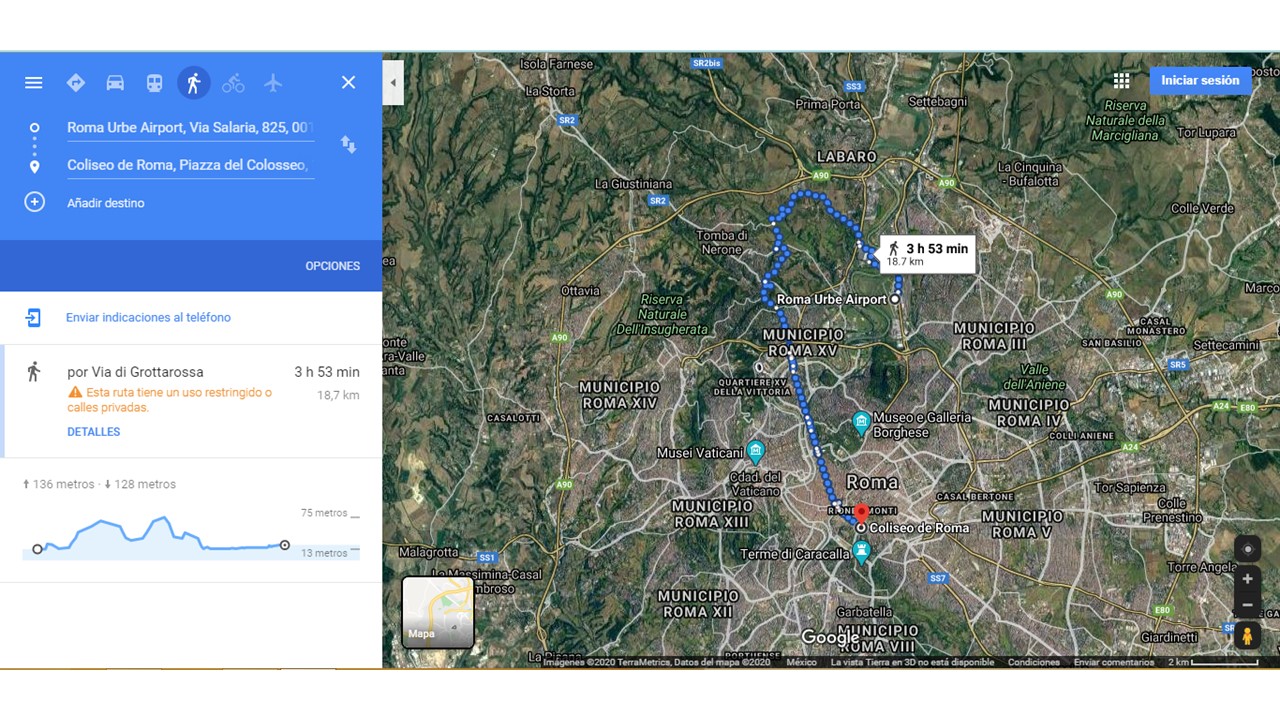The image size is (1280, 720).
Task: Swap origin and destination arrows
Action: tap(348, 145)
